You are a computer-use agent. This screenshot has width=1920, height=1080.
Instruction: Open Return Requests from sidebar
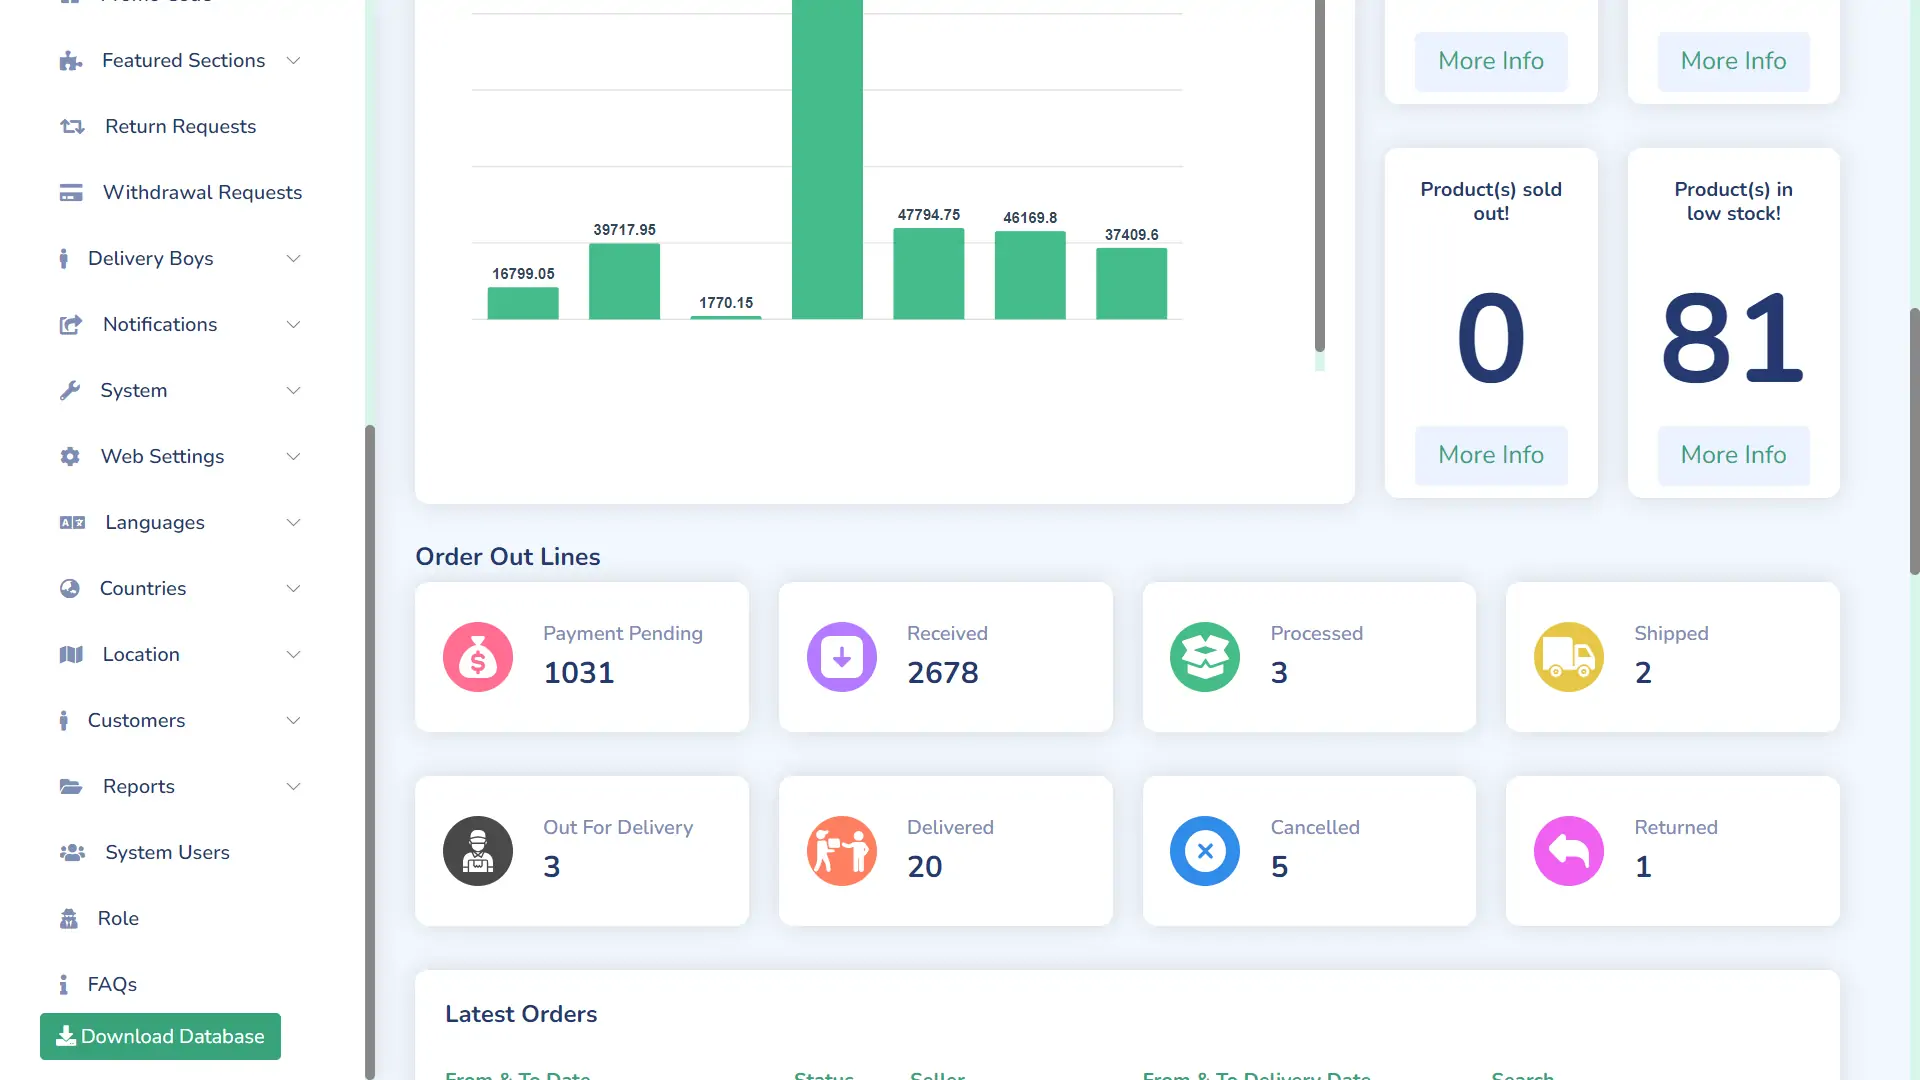180,127
